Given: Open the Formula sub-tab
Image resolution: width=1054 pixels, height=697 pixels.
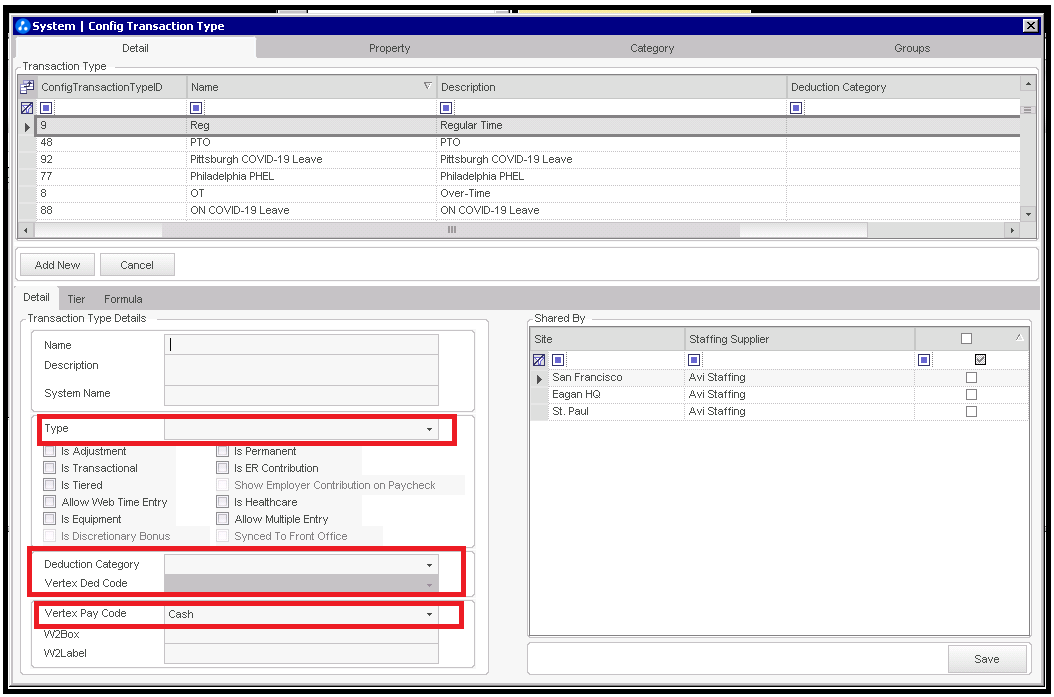Looking at the screenshot, I should click(x=123, y=299).
